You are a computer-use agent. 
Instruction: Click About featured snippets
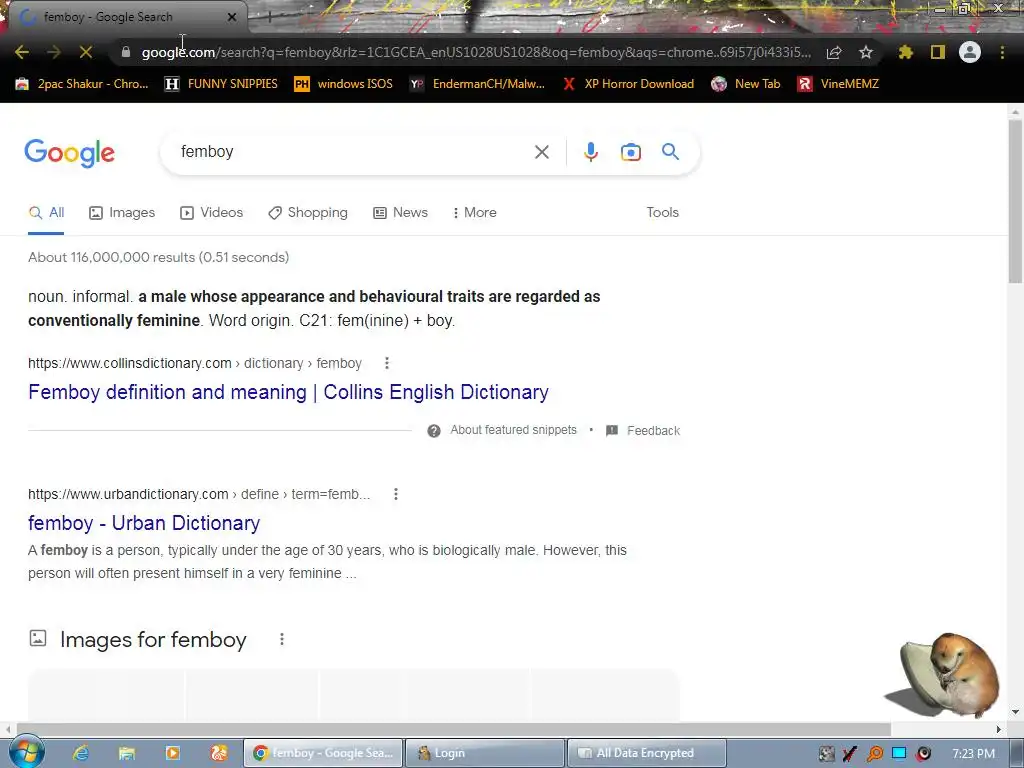[513, 430]
